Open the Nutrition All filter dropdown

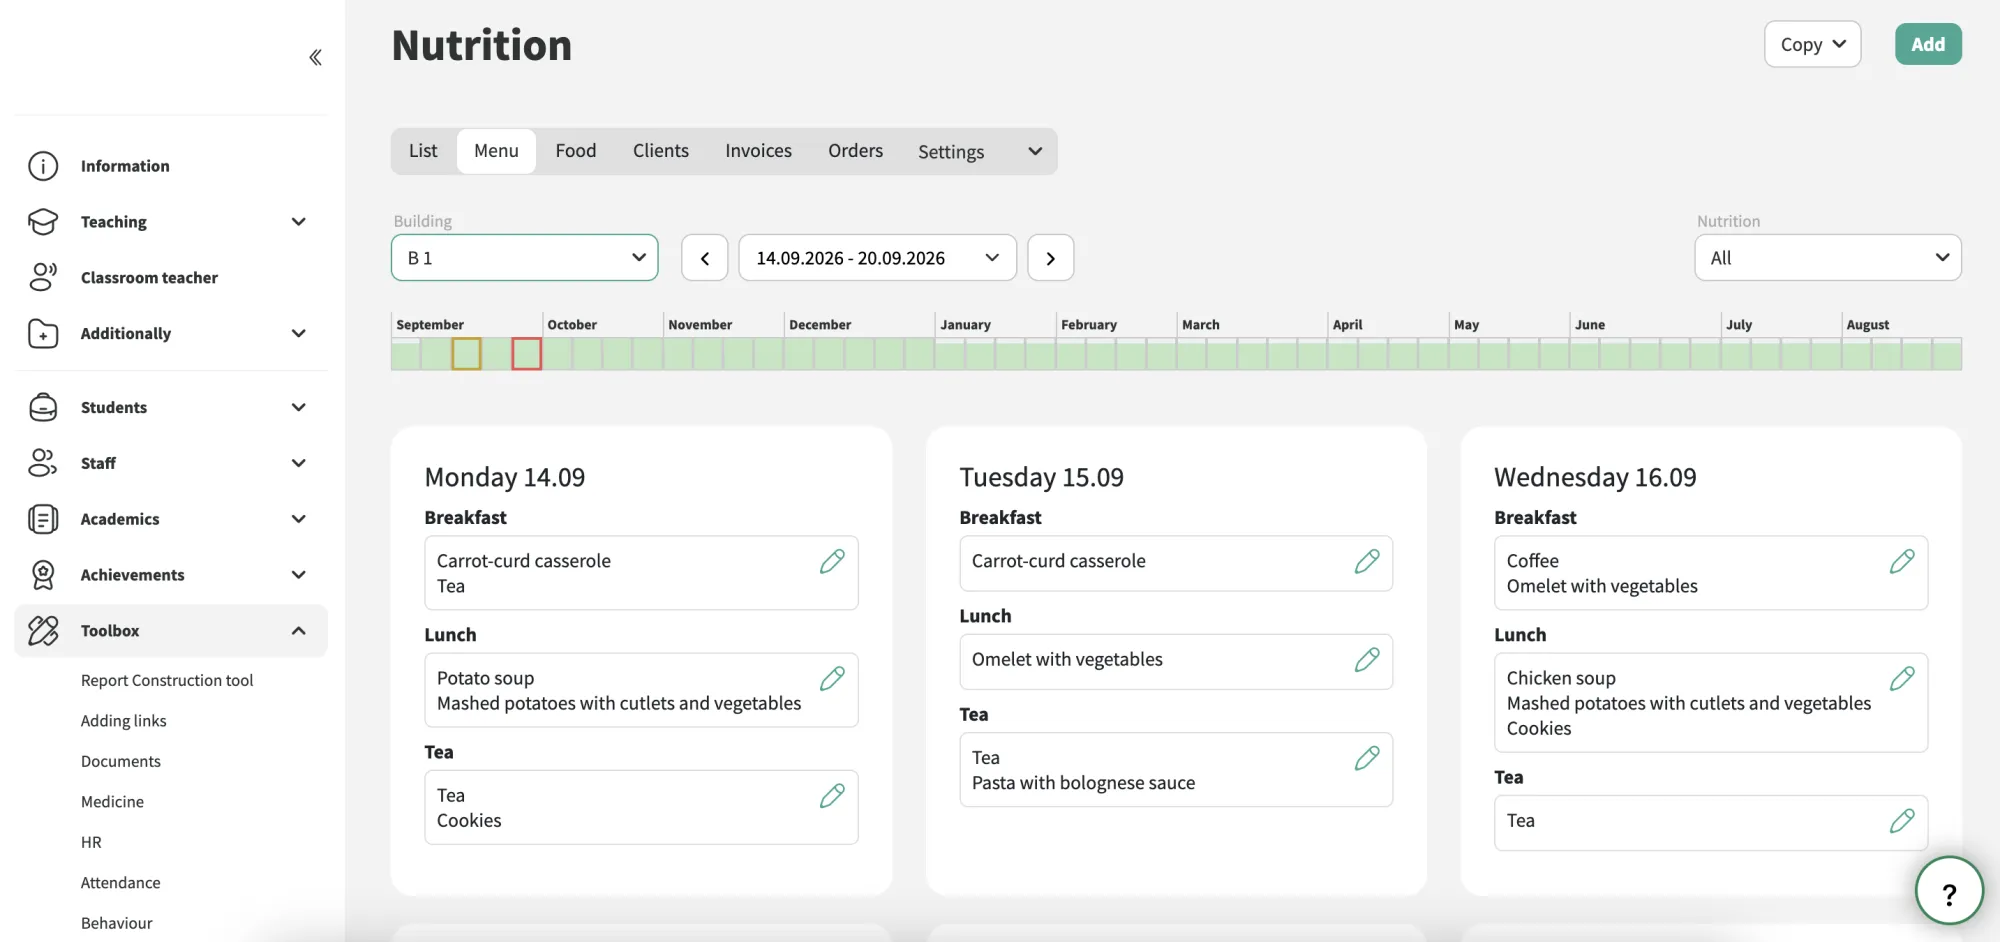click(1828, 258)
